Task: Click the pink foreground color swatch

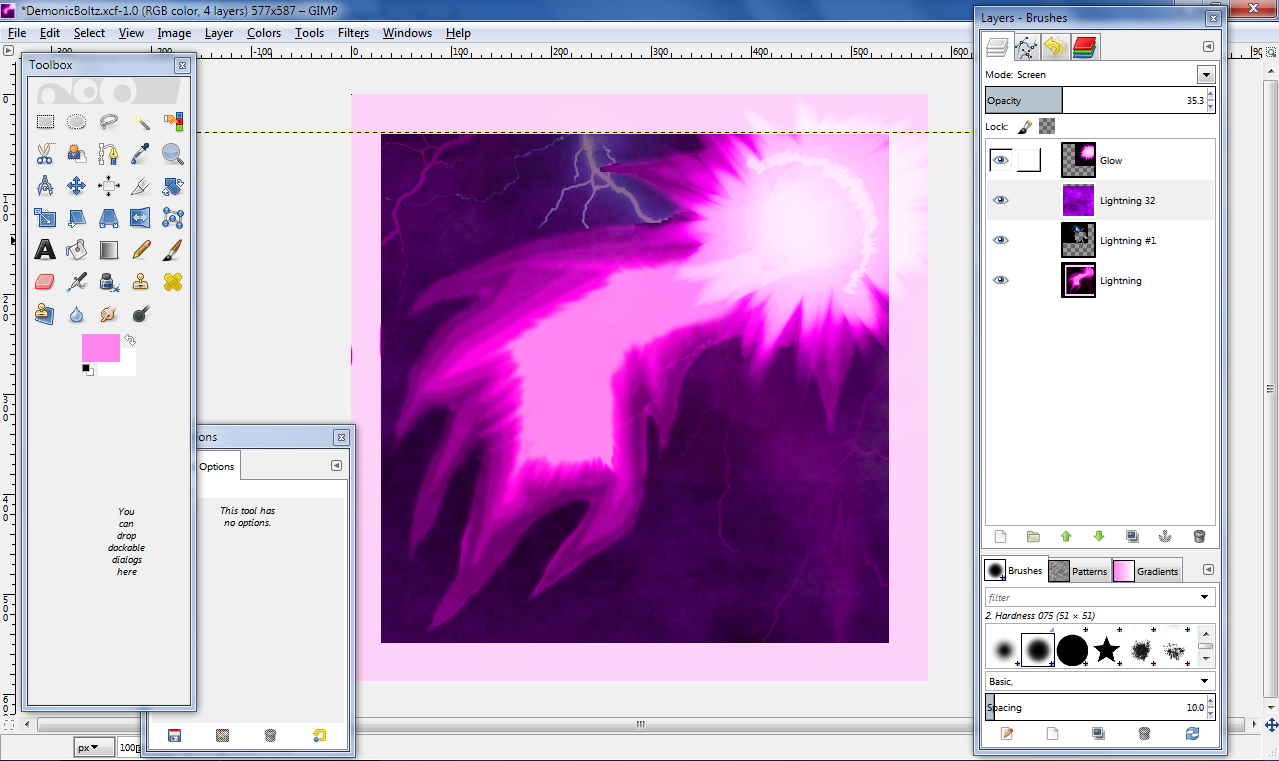Action: point(100,348)
